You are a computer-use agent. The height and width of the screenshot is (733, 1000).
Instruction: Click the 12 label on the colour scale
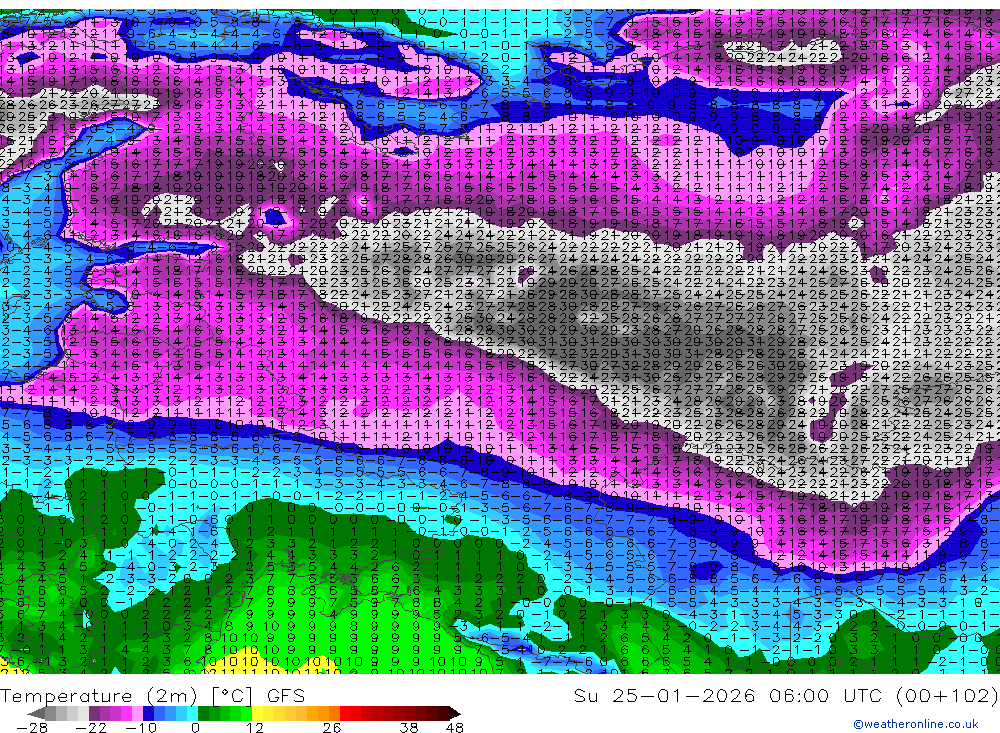click(254, 727)
